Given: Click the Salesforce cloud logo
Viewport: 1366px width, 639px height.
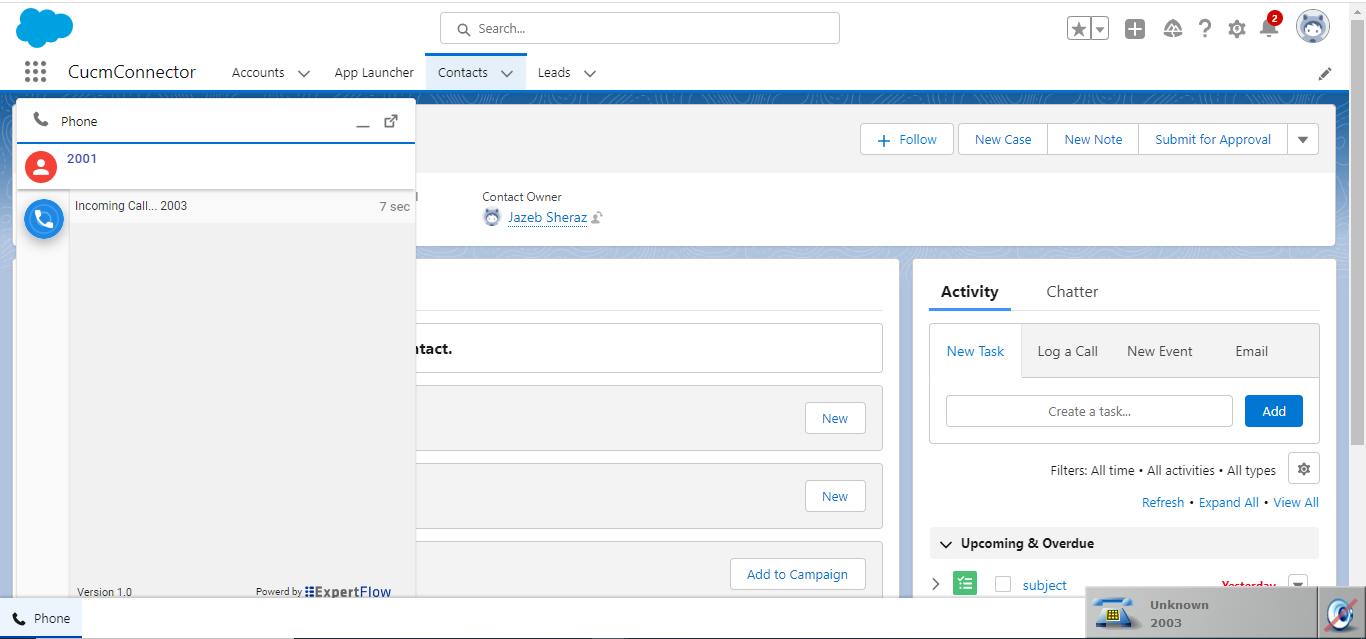Looking at the screenshot, I should tap(45, 27).
